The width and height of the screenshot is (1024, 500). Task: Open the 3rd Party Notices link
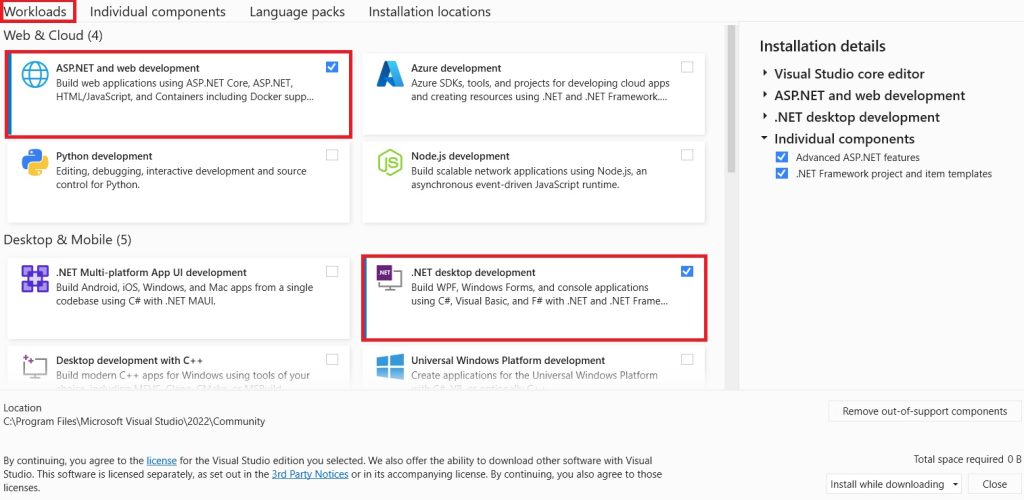pos(310,475)
